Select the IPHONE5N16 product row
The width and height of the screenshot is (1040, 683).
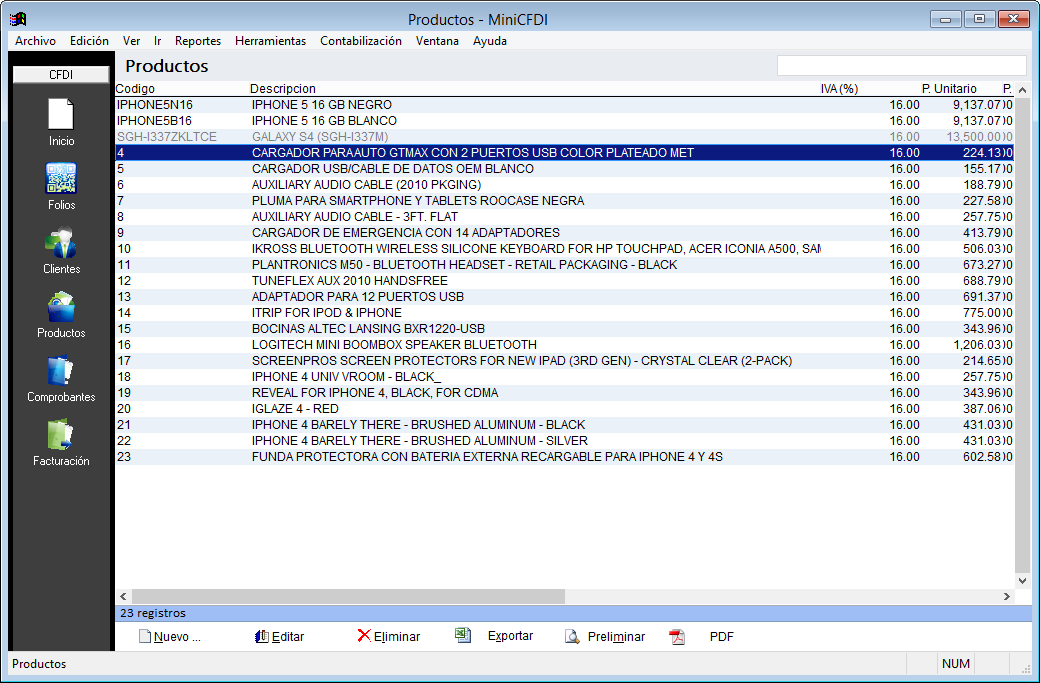pyautogui.click(x=564, y=105)
